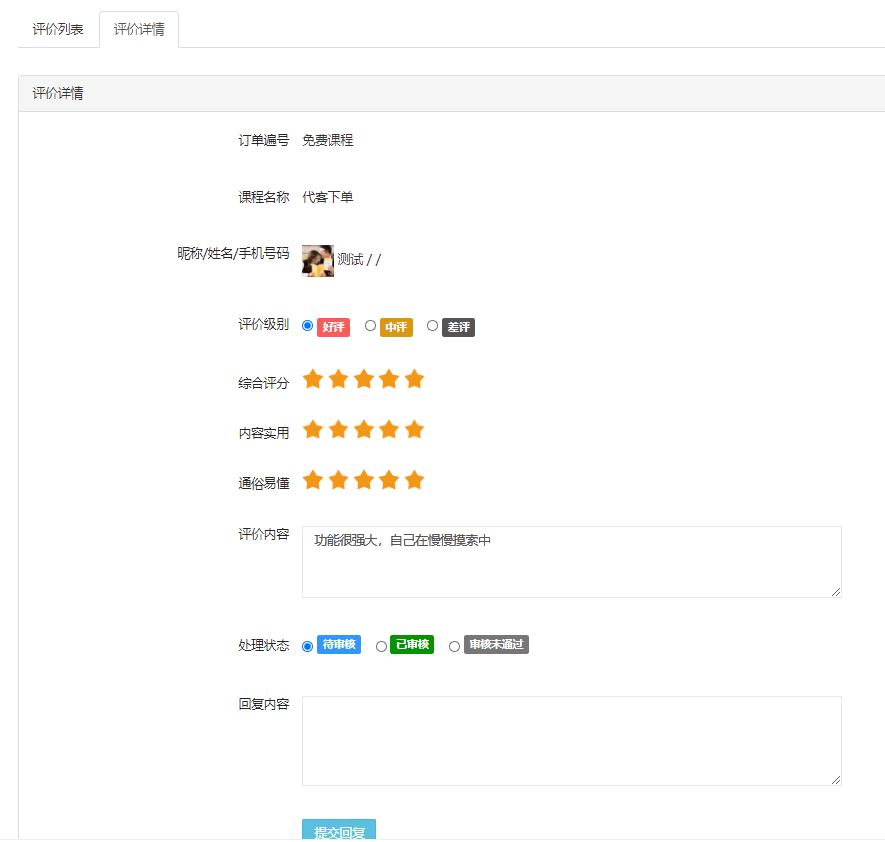
Task: Click the 课程名称 label
Action: (264, 198)
